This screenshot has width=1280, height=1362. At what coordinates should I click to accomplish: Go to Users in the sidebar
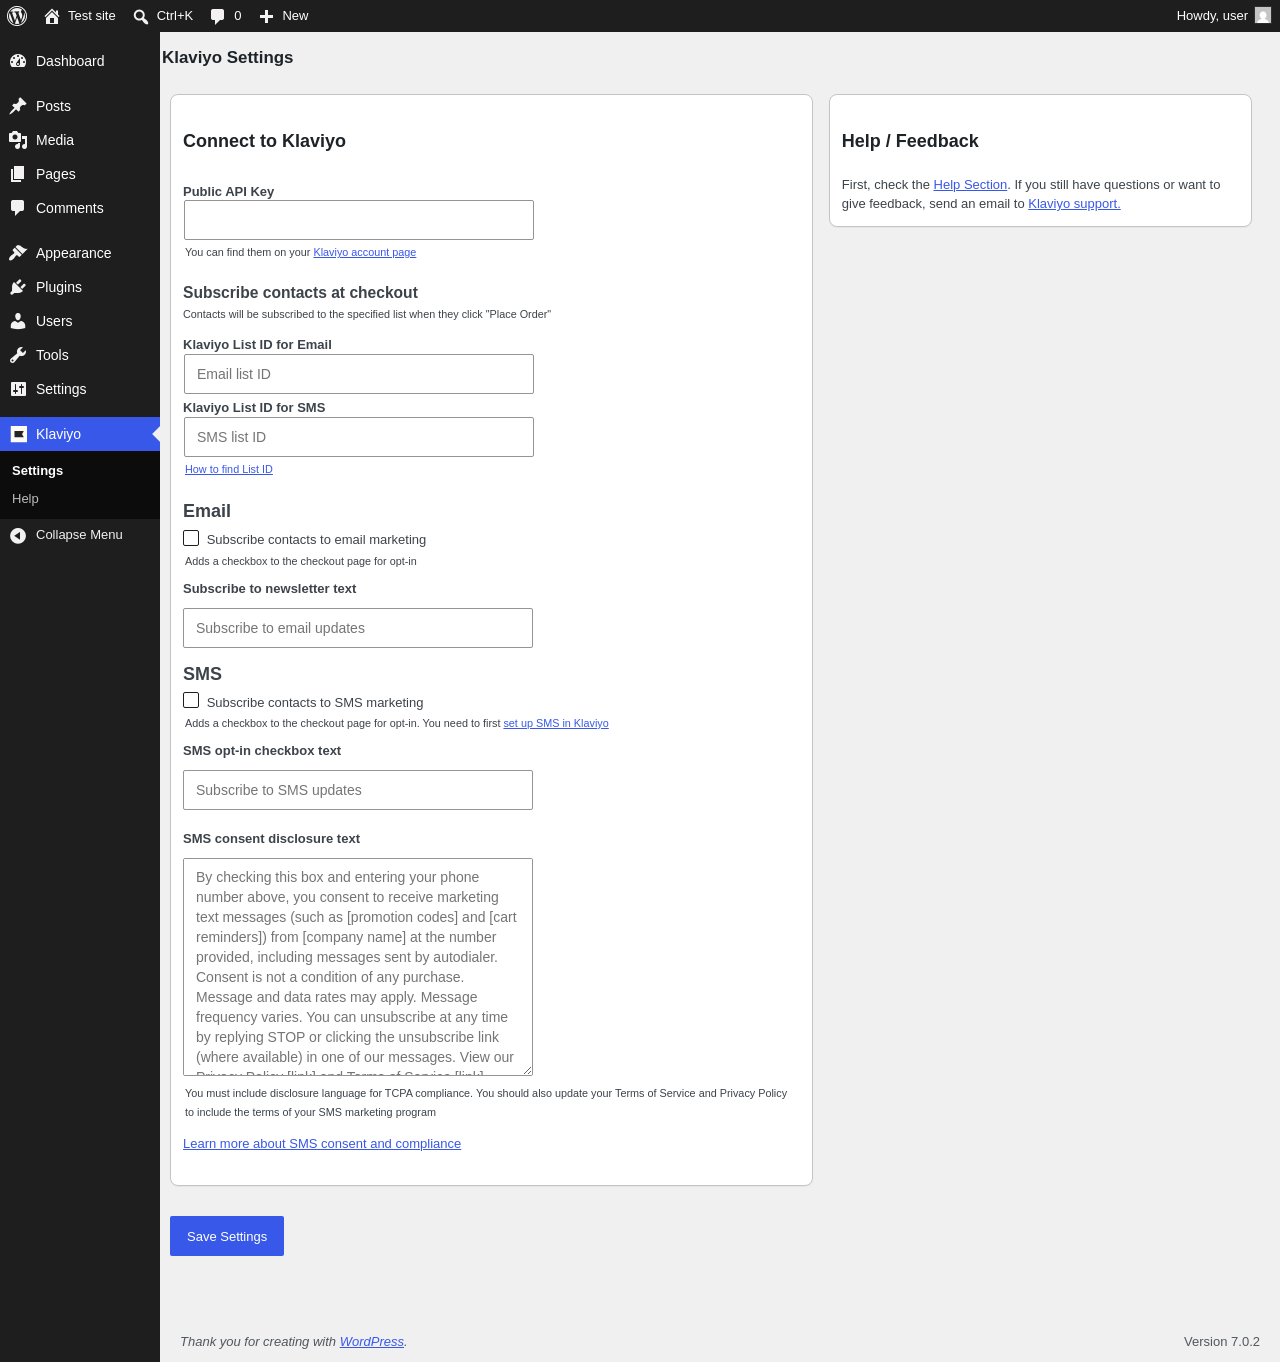(x=80, y=321)
